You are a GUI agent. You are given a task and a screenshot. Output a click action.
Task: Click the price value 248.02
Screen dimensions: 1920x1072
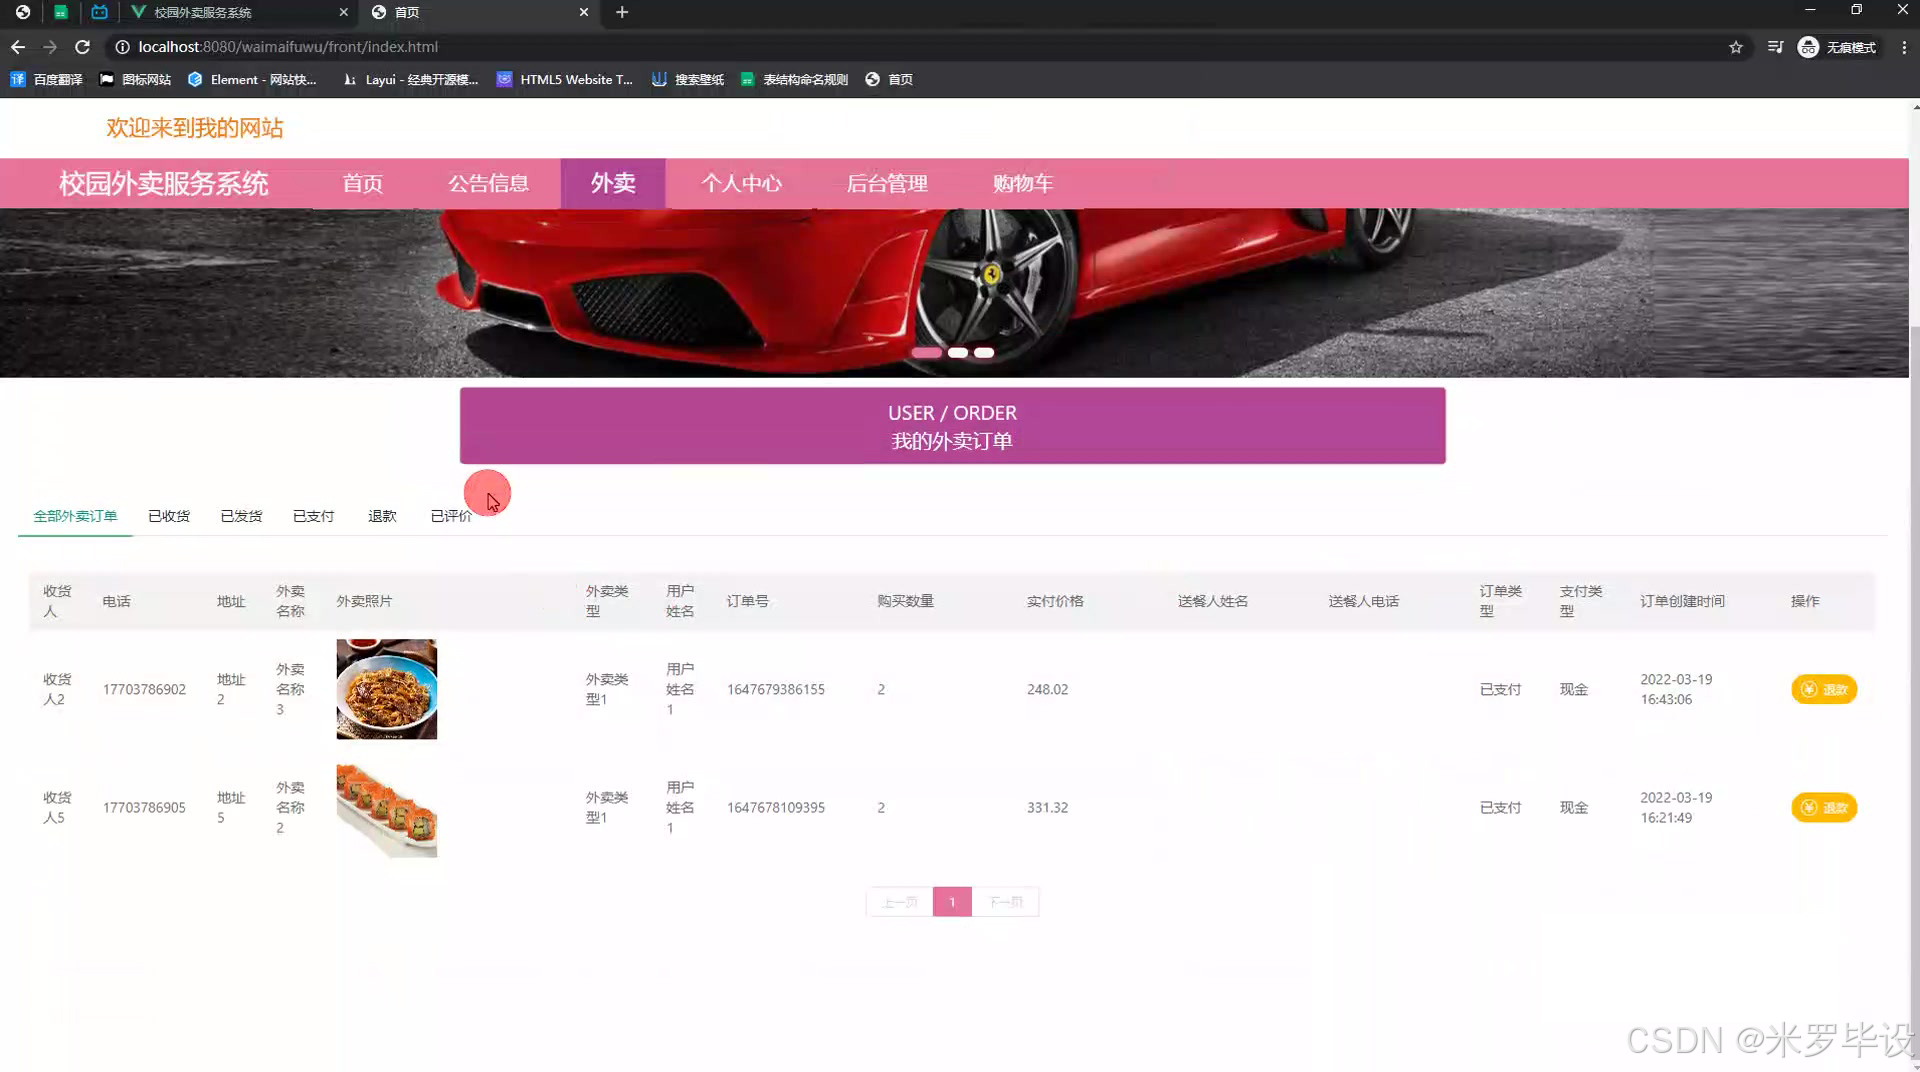[x=1047, y=689]
